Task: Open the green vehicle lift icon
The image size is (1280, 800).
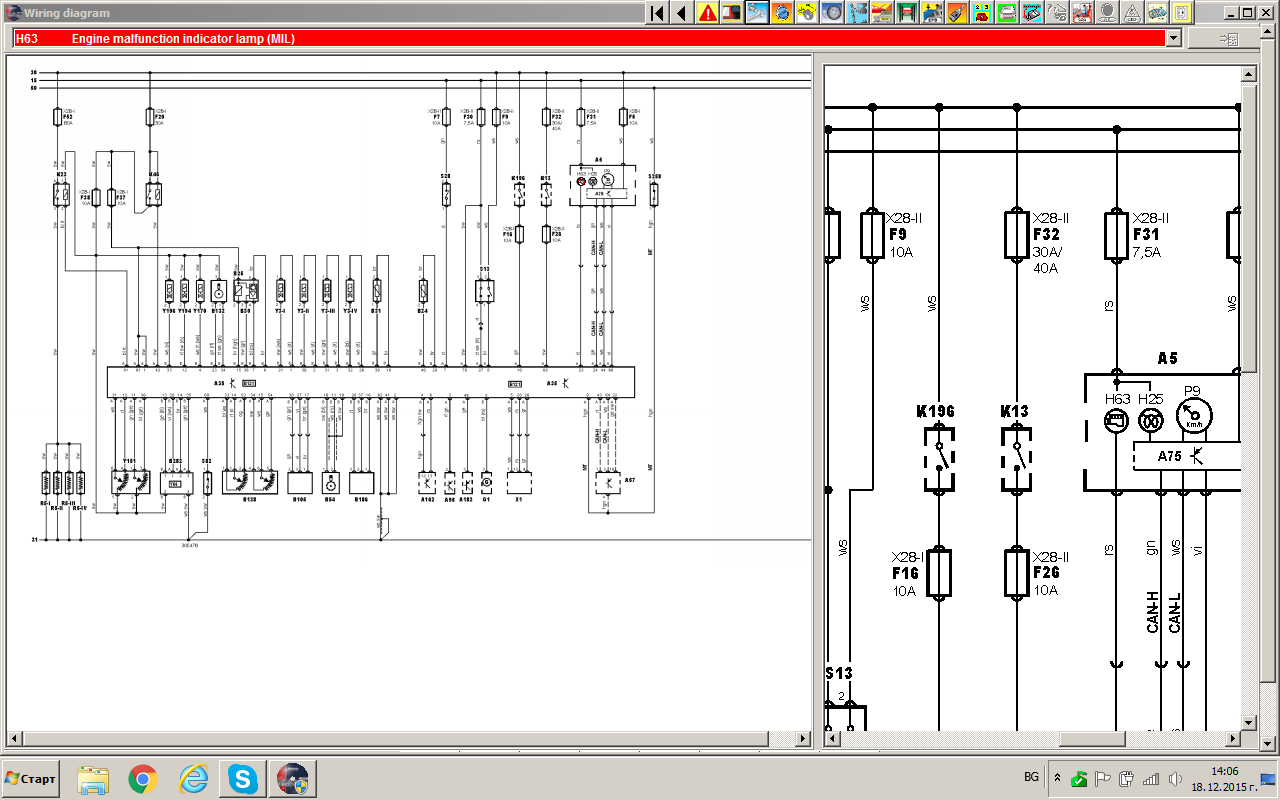Action: 907,13
